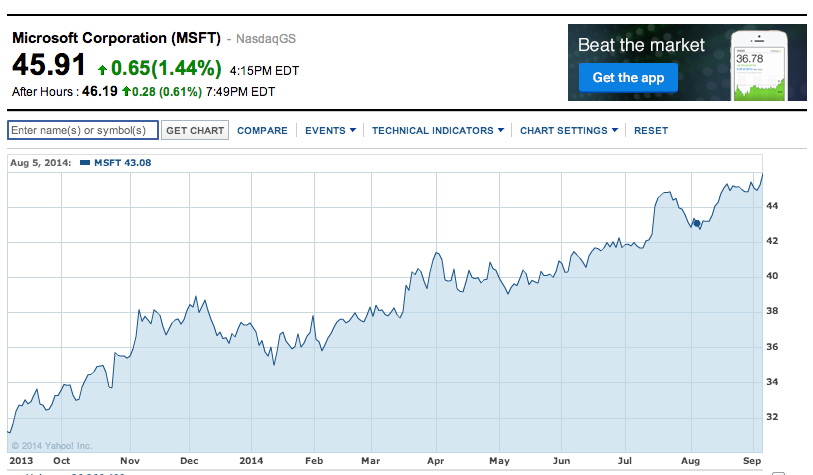Focus the name or symbol input box
813x475 pixels.
[83, 131]
